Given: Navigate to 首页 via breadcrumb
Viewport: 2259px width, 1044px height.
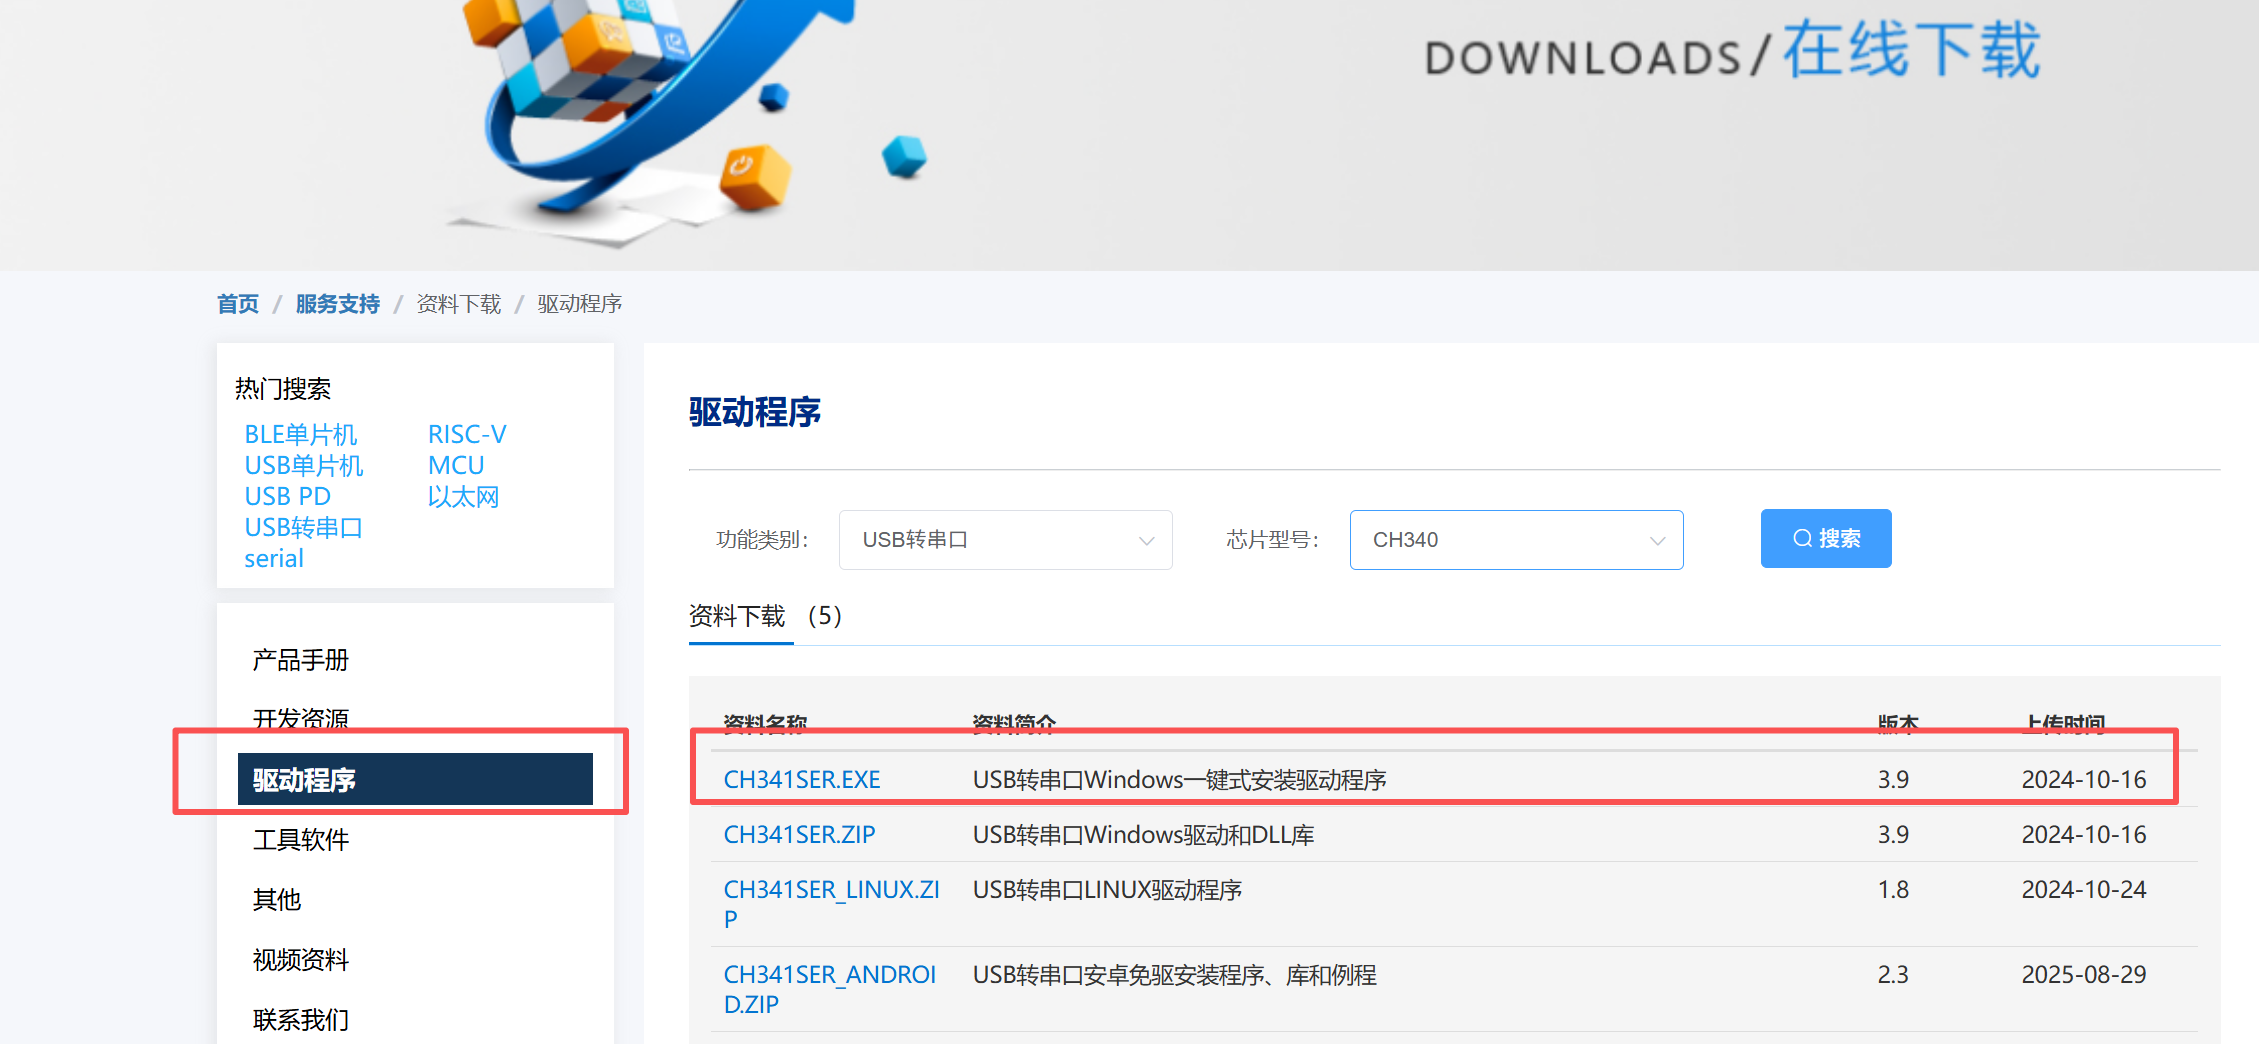Looking at the screenshot, I should pyautogui.click(x=237, y=303).
